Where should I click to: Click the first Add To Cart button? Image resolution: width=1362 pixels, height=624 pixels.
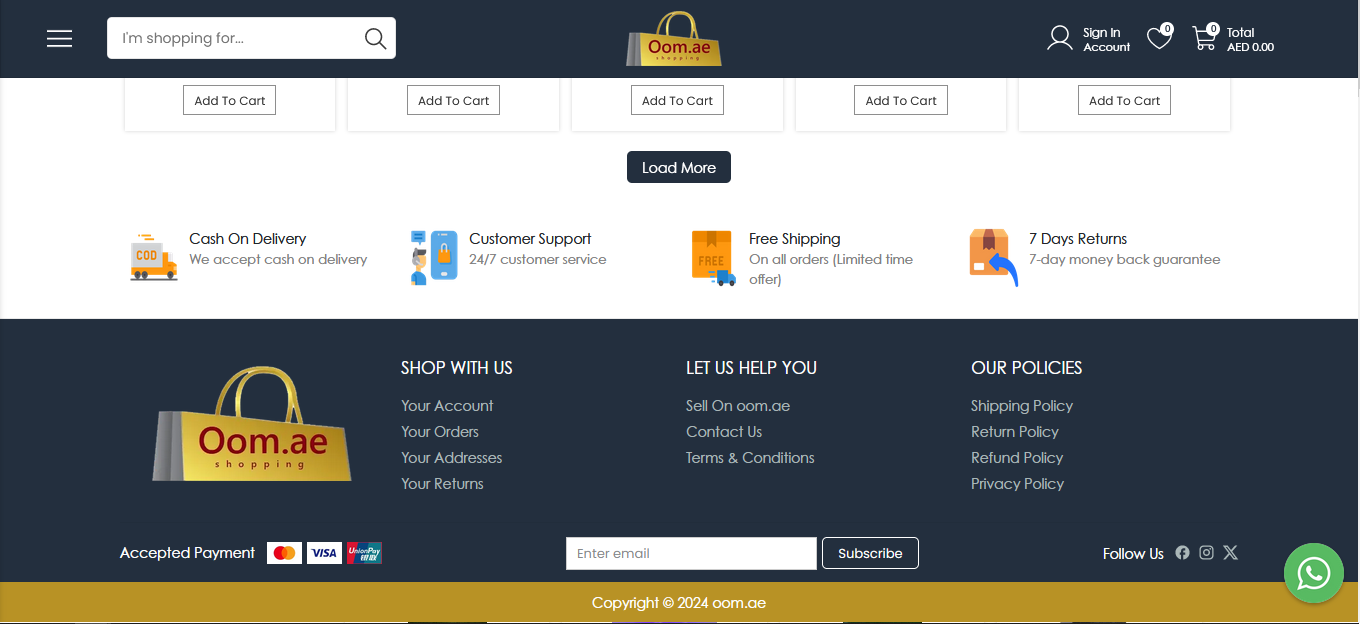click(230, 101)
